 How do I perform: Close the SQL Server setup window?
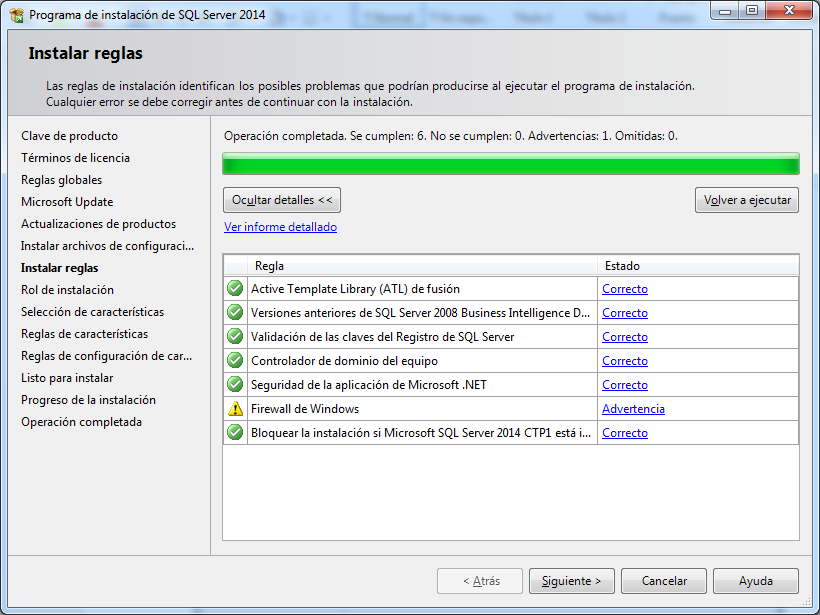[790, 11]
